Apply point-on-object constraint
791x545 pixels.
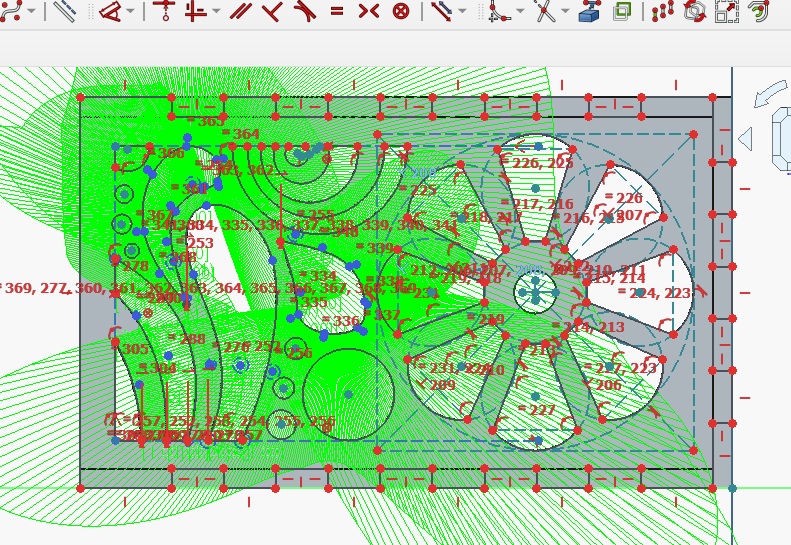pos(164,11)
